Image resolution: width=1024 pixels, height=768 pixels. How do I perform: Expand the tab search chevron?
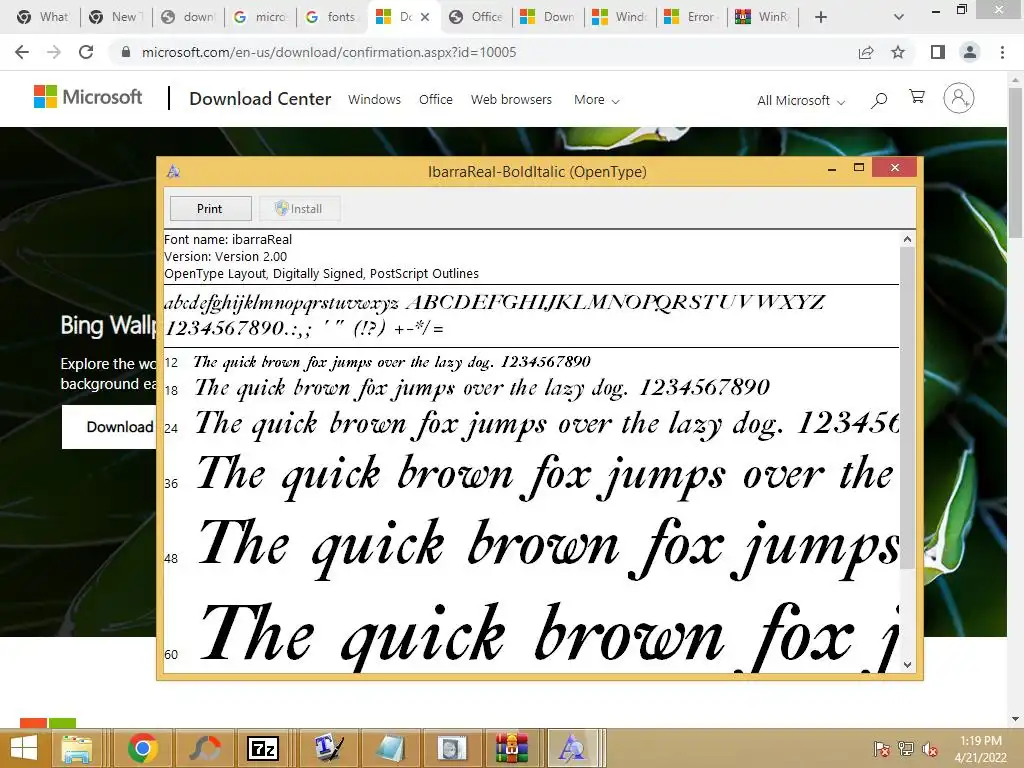click(x=899, y=17)
